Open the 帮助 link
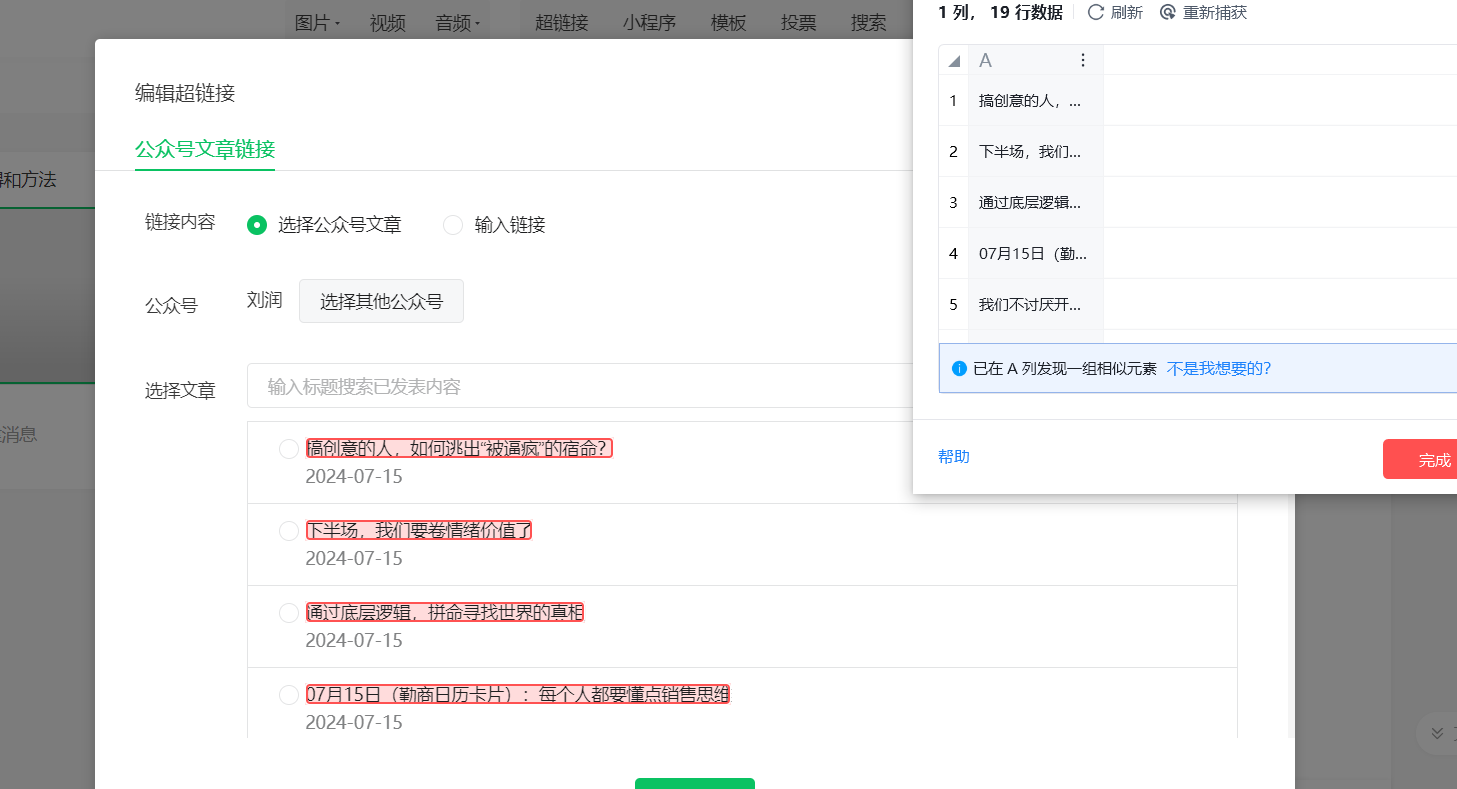This screenshot has height=789, width=1457. [x=954, y=457]
